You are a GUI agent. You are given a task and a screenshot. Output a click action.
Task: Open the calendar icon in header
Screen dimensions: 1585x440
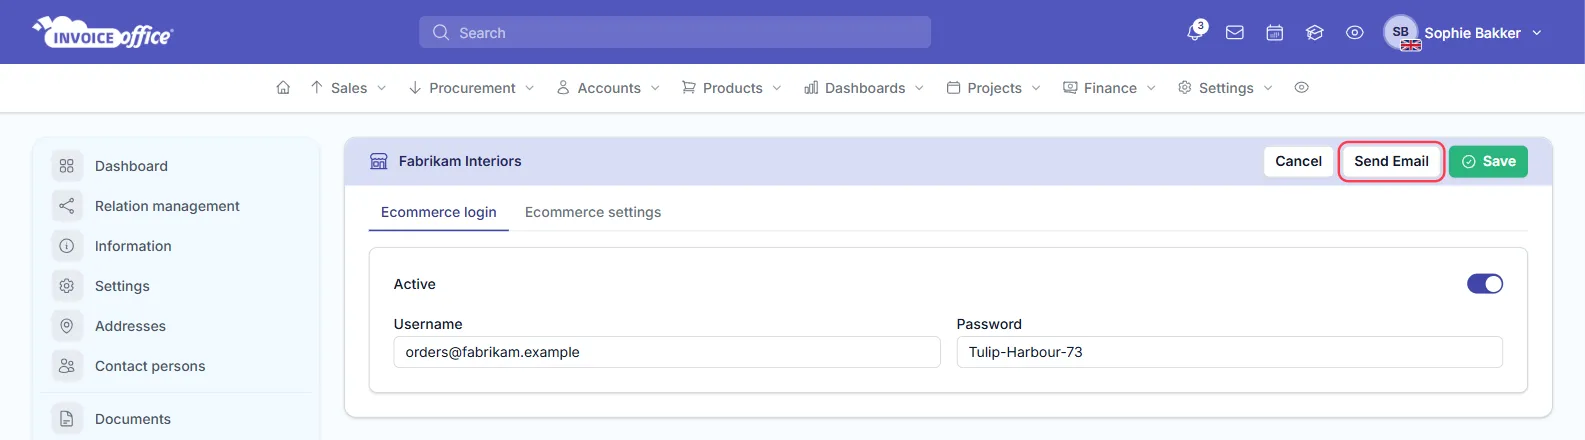tap(1275, 33)
